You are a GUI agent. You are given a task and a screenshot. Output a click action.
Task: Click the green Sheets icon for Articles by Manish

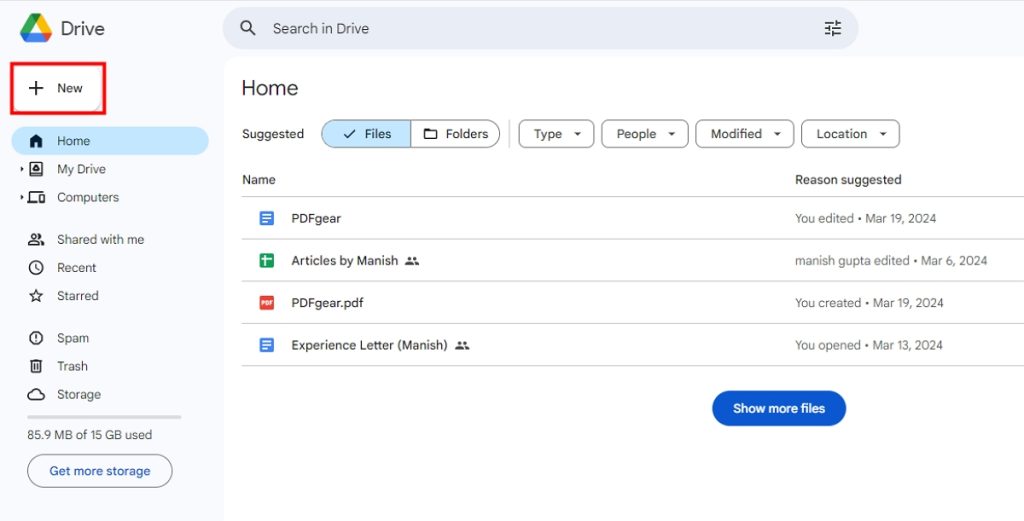pos(267,261)
